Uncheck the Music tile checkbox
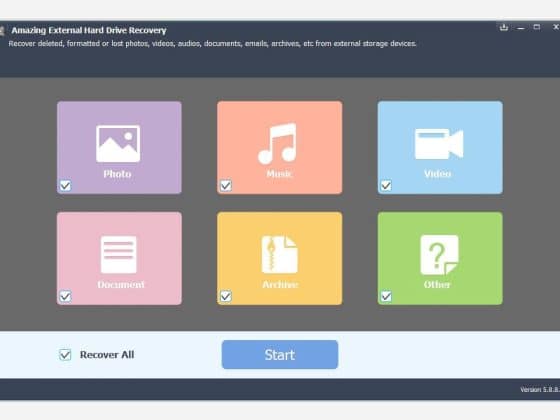Screen dimensions: 560x420 [226, 185]
